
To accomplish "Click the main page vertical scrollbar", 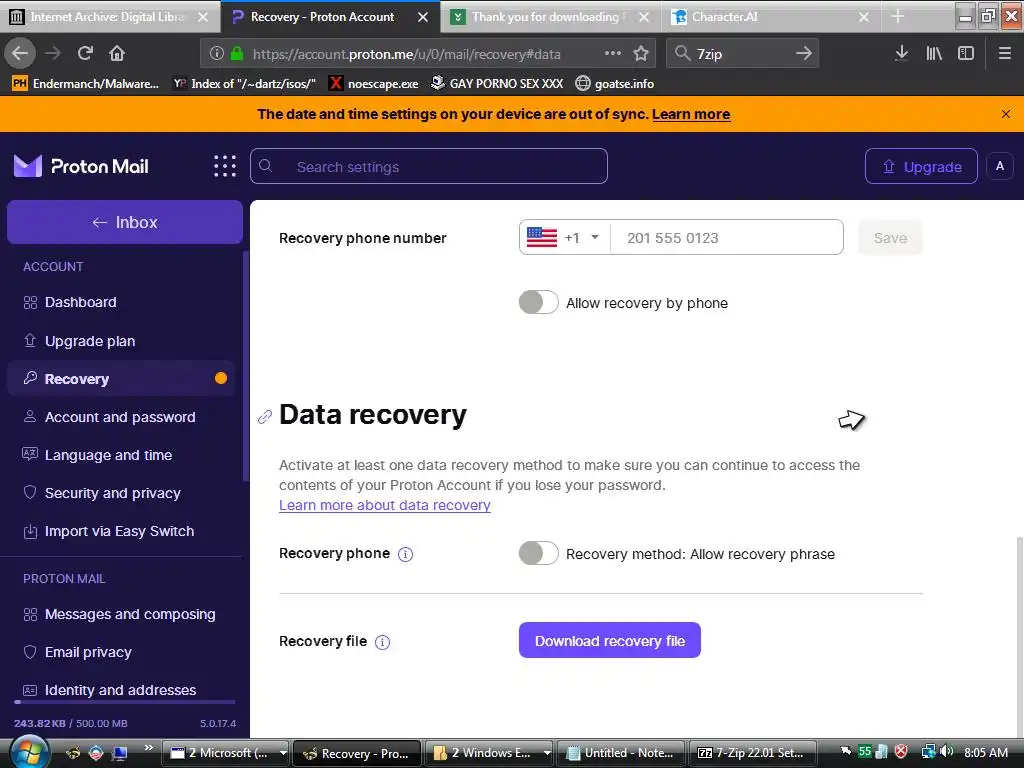I will pos(1019,637).
